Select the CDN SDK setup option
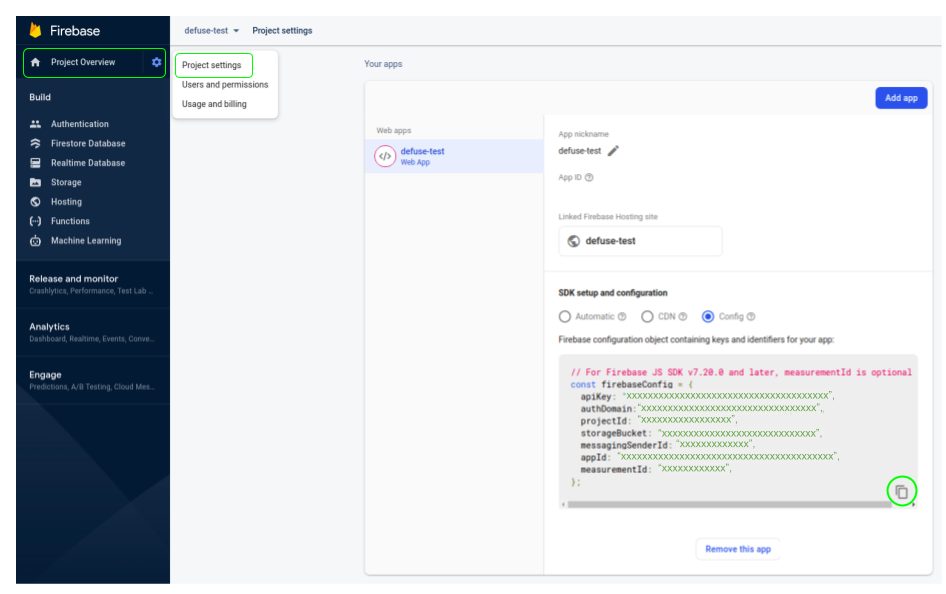The height and width of the screenshot is (594, 946). (x=647, y=317)
